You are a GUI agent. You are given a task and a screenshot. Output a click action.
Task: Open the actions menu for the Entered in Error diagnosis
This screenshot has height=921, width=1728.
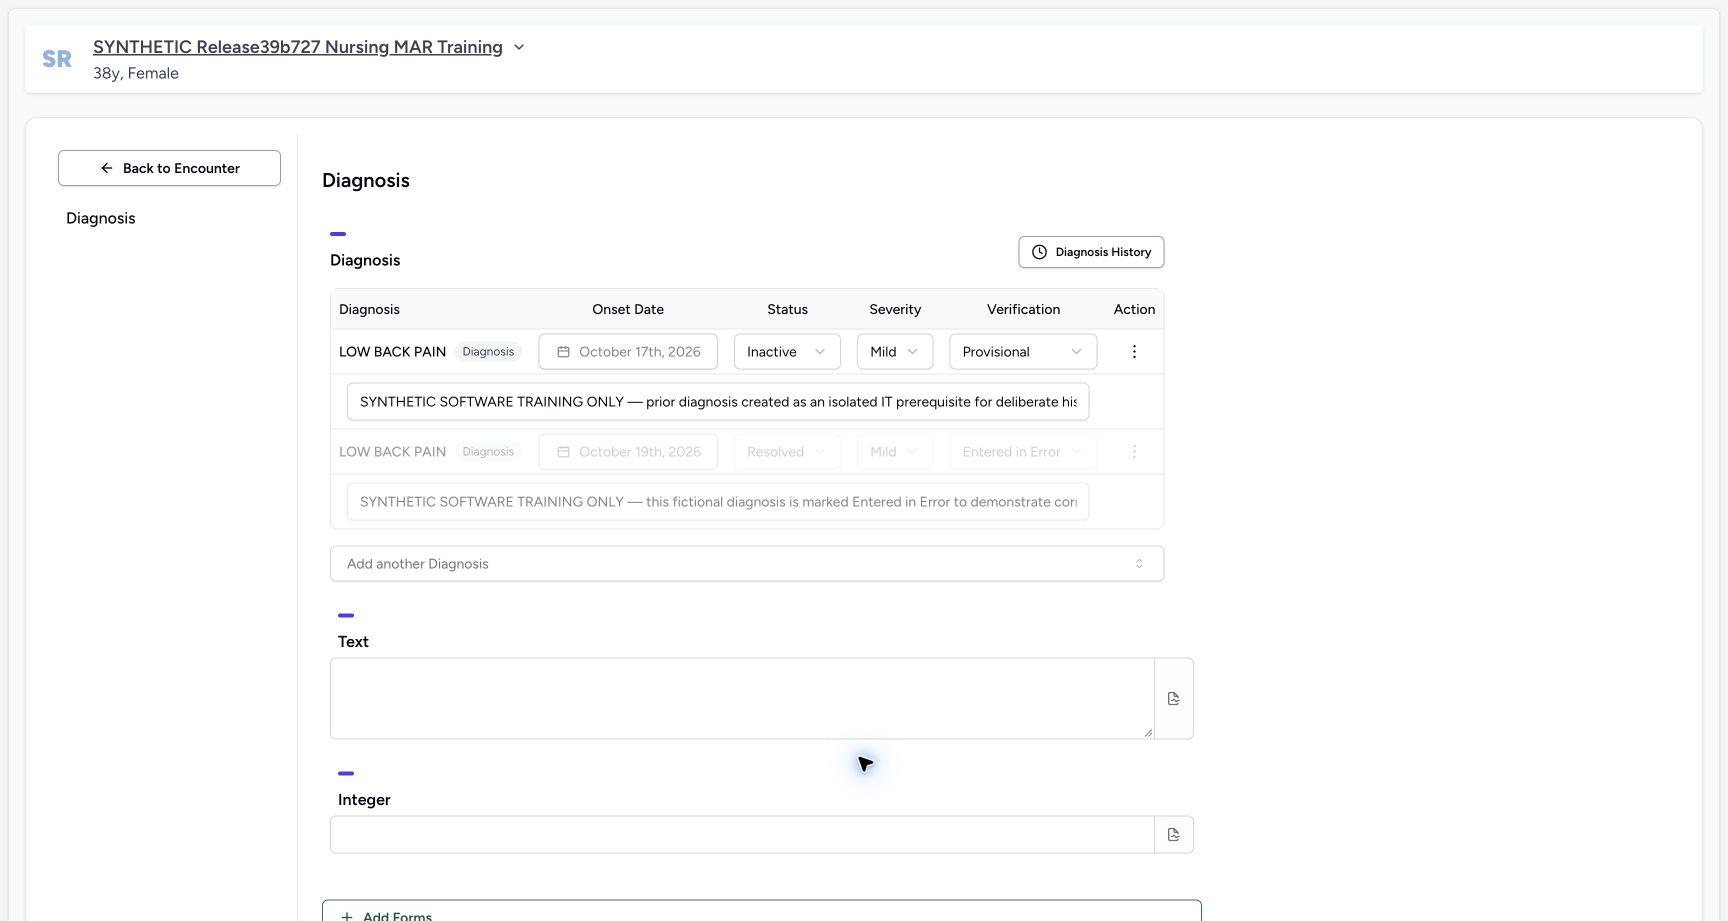1134,452
